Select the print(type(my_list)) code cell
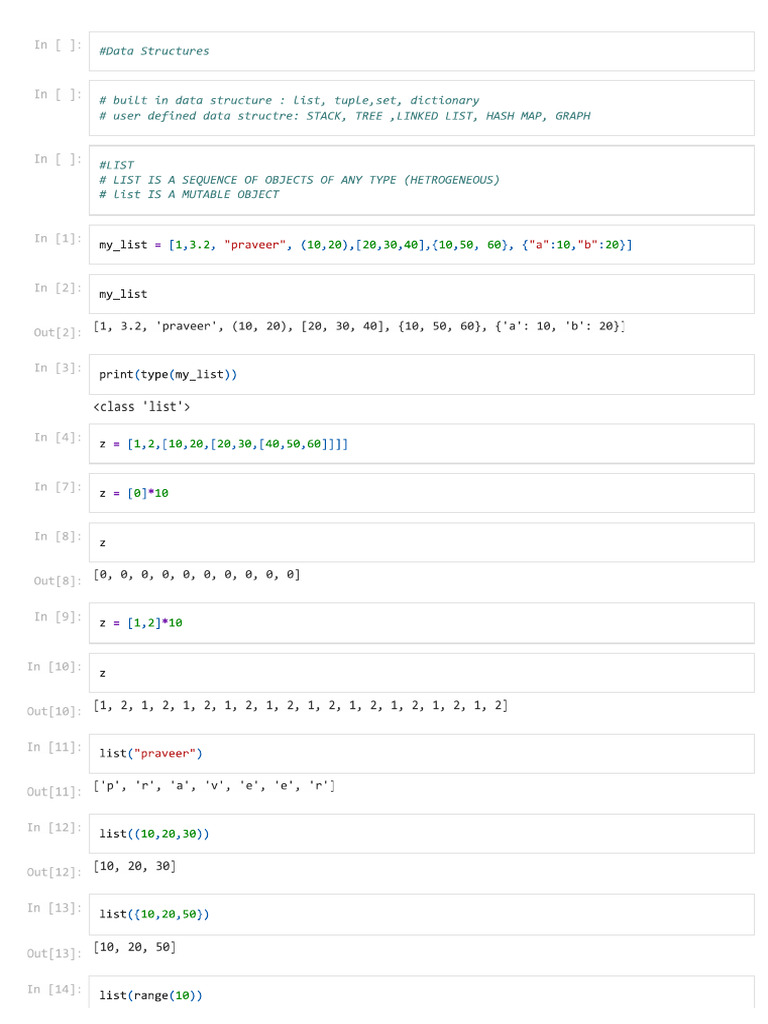Screen dimensions: 768x1024 click(x=421, y=374)
